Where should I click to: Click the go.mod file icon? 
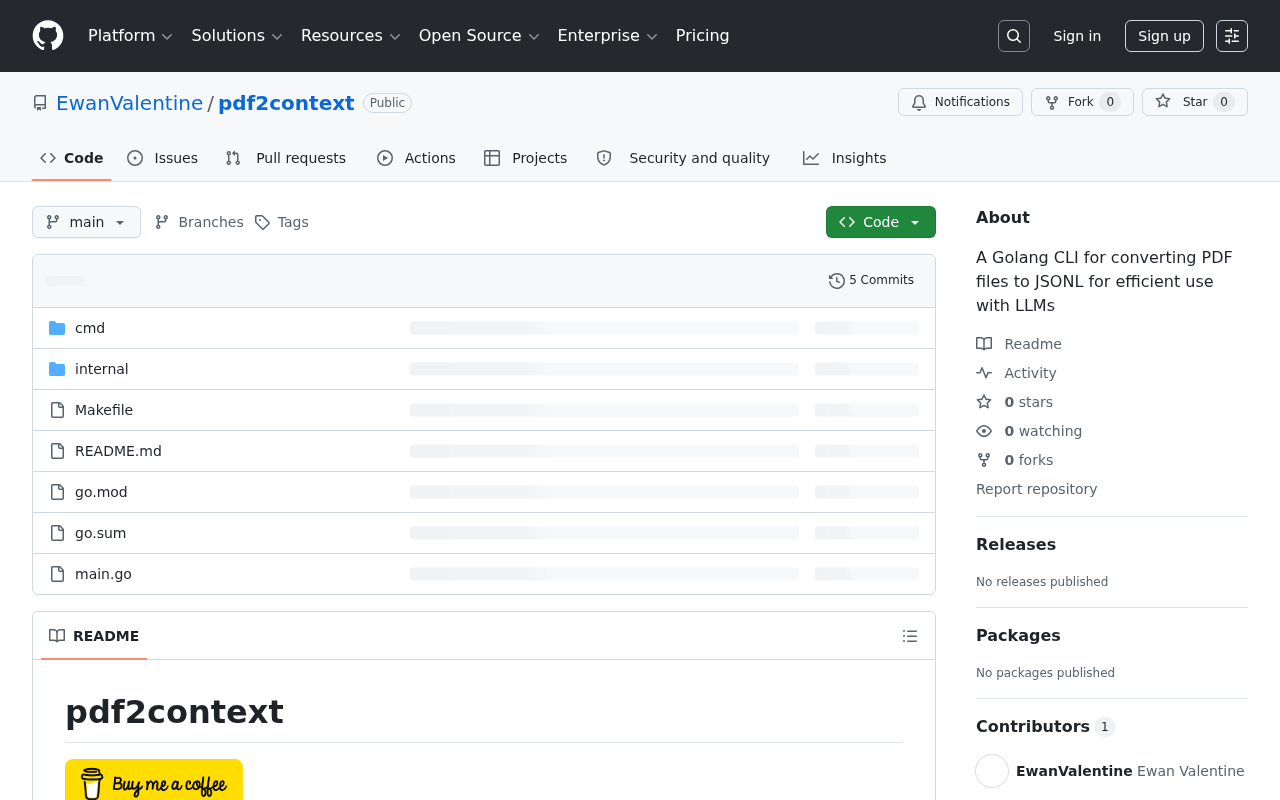click(x=57, y=492)
